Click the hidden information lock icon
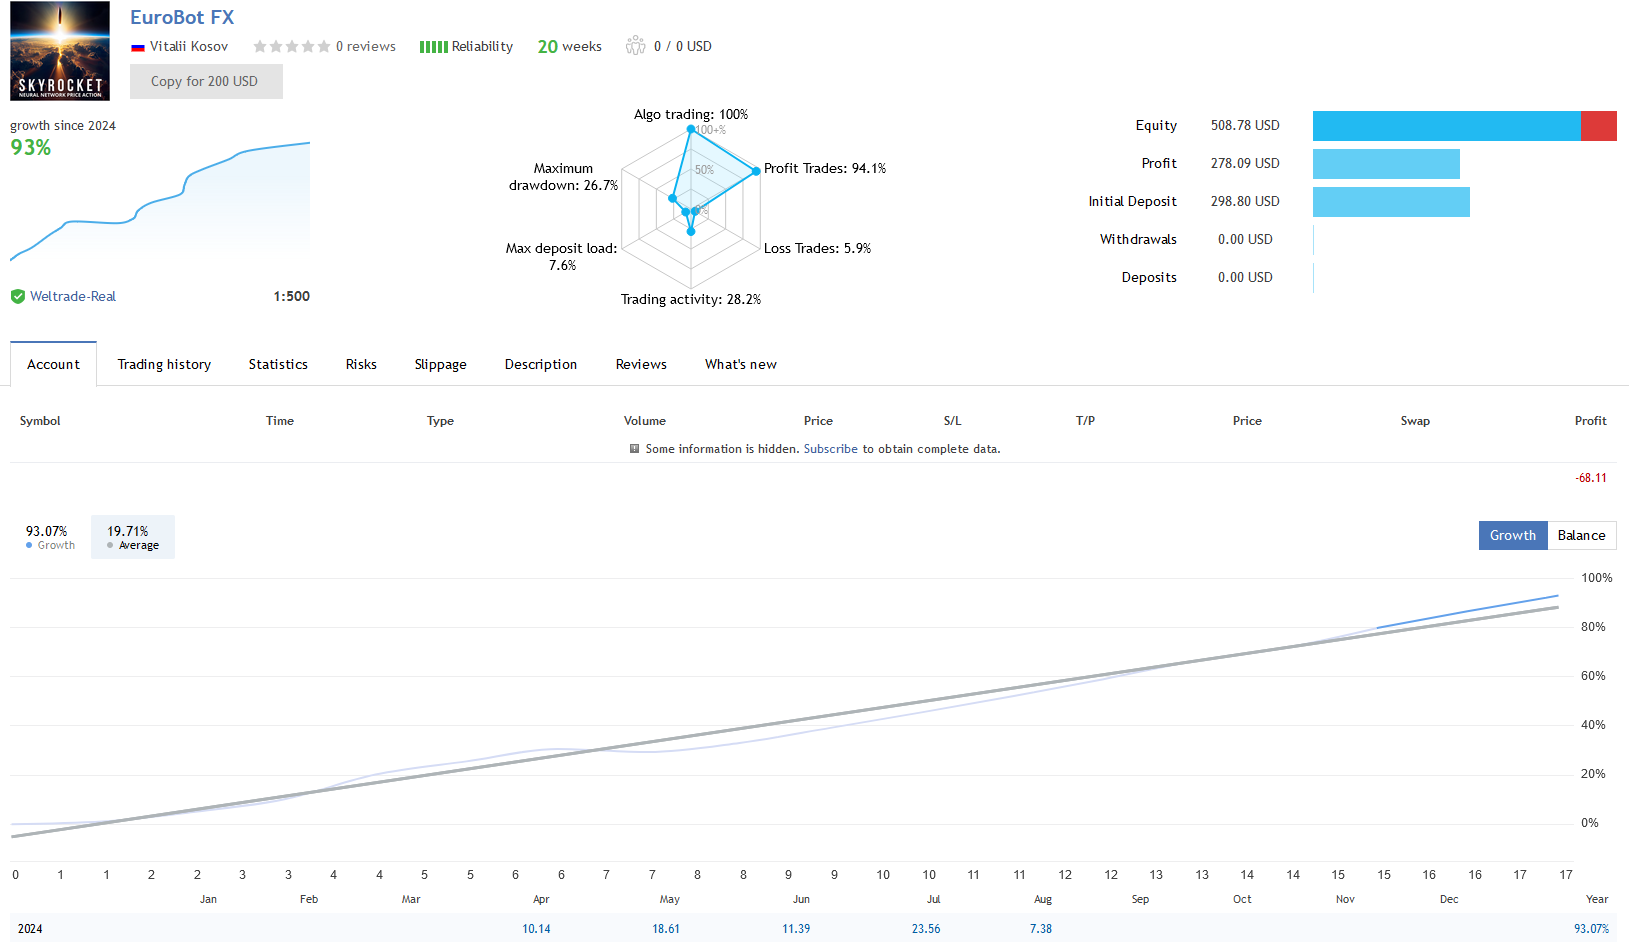 (x=634, y=449)
